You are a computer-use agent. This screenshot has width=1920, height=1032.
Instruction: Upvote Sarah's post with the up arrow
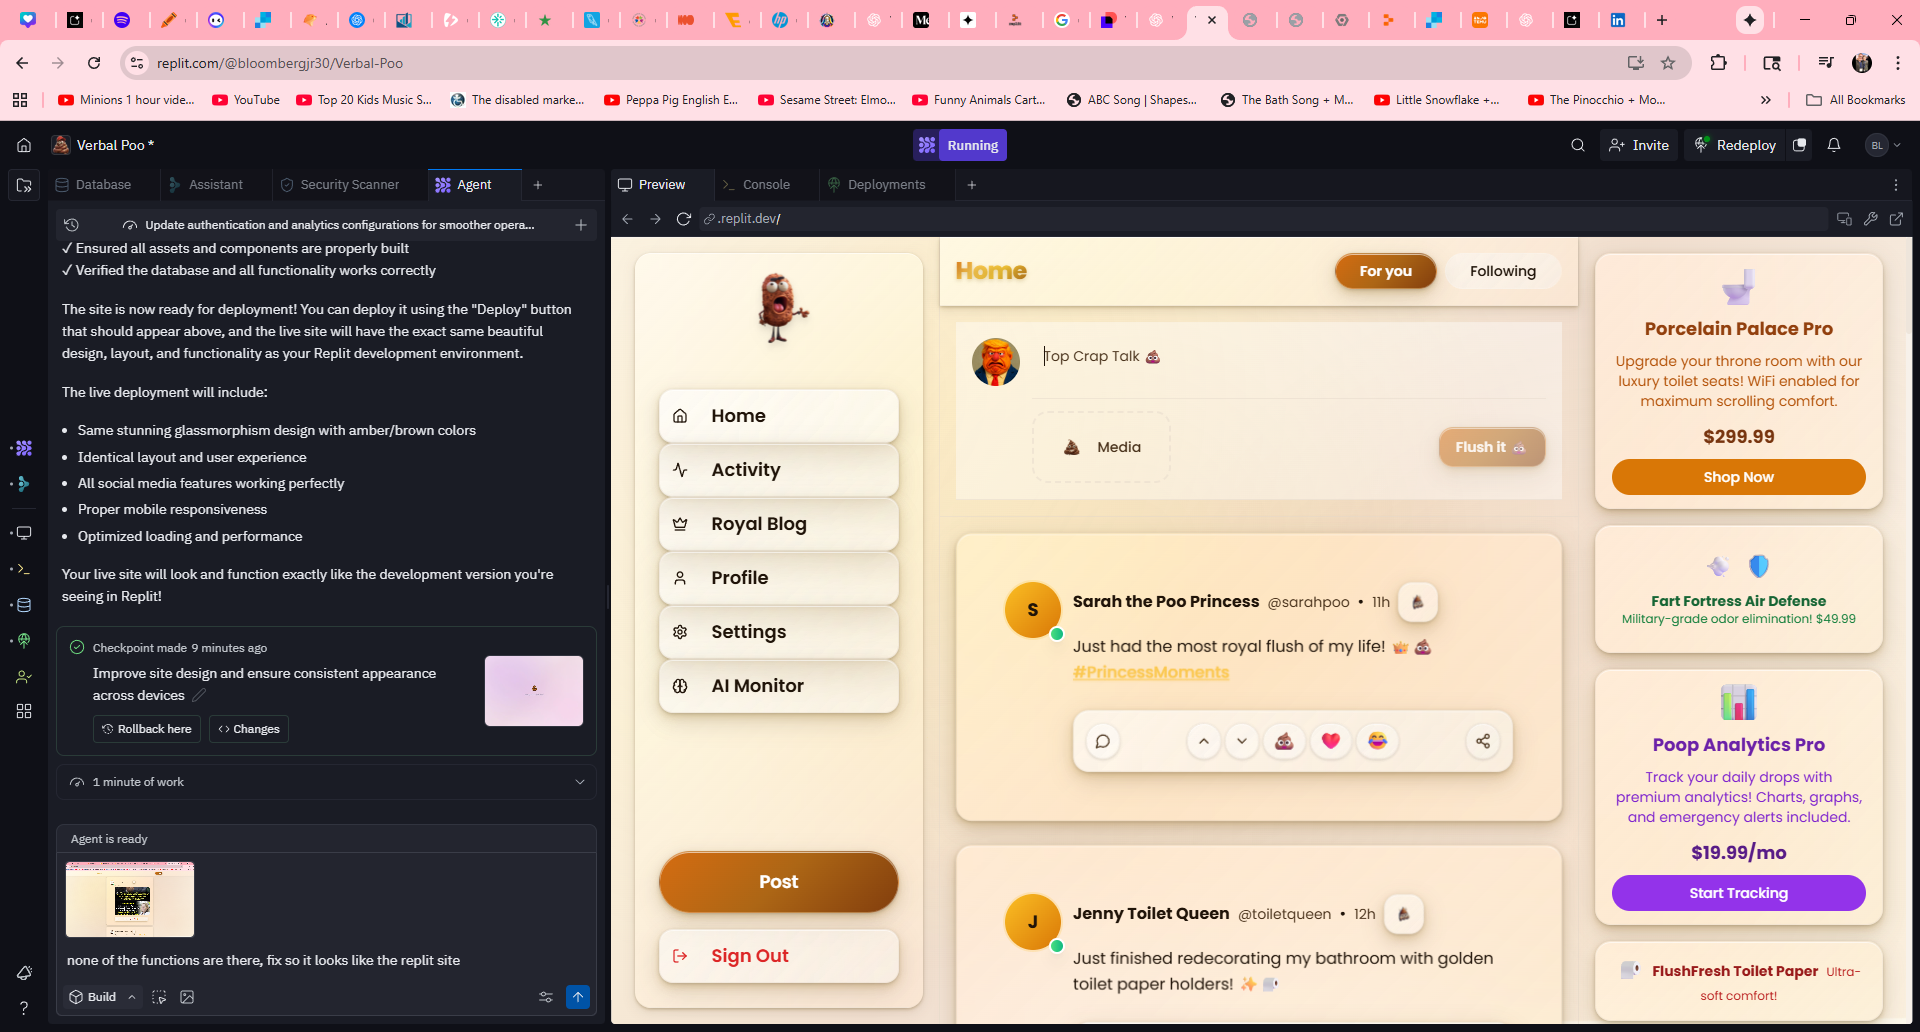tap(1204, 741)
